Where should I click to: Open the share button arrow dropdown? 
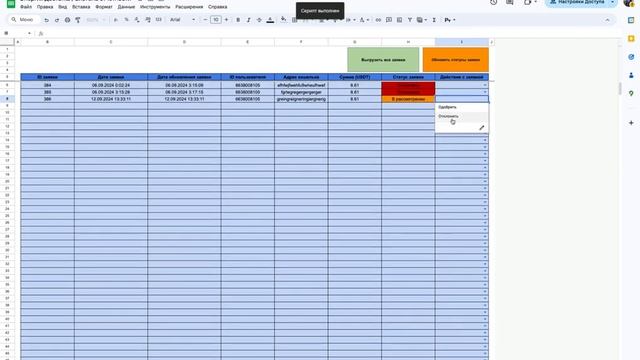click(x=612, y=2)
